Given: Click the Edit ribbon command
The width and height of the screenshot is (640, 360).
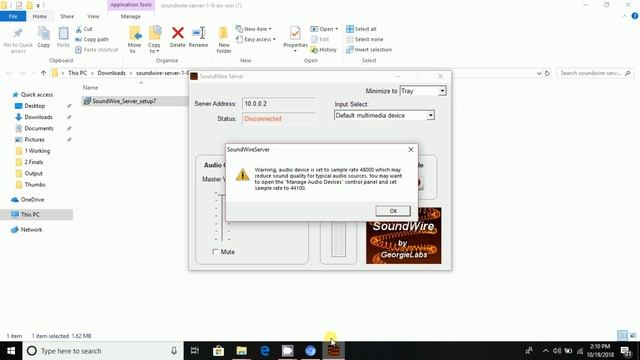Looking at the screenshot, I should coord(320,39).
